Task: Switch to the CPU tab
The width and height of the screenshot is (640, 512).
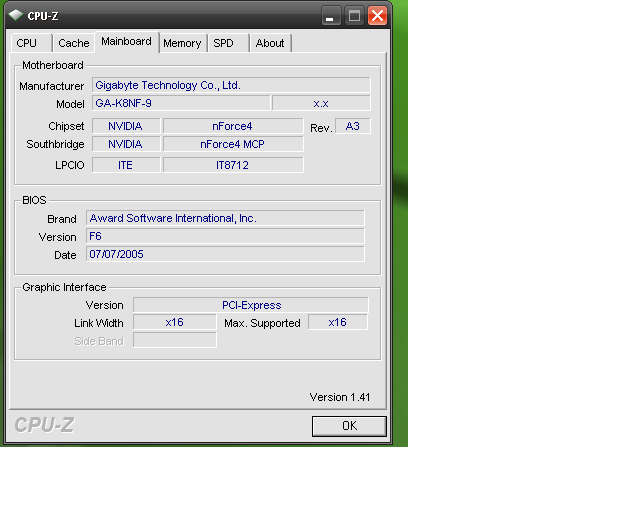Action: (27, 43)
